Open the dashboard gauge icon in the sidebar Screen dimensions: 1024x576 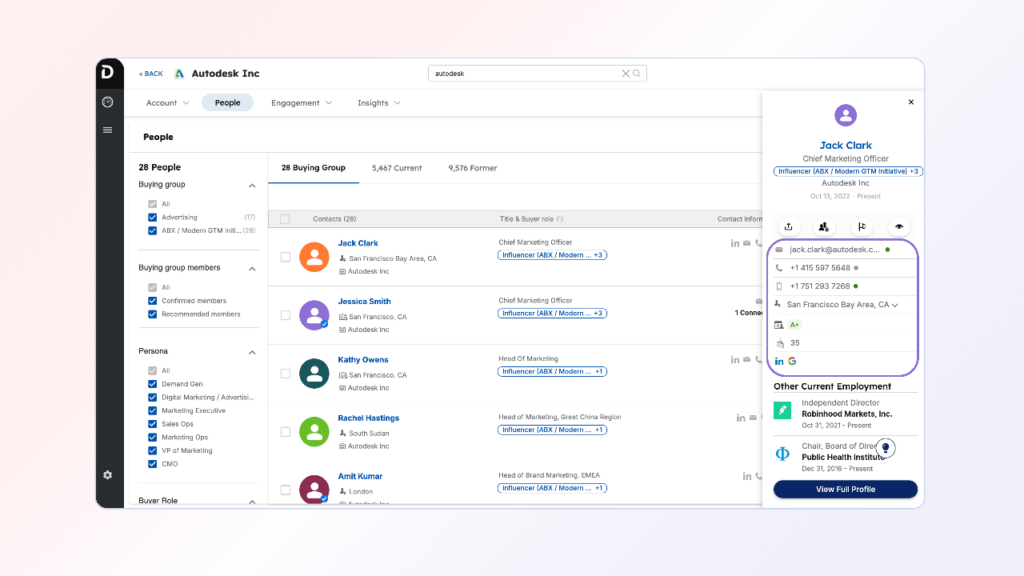(x=108, y=102)
